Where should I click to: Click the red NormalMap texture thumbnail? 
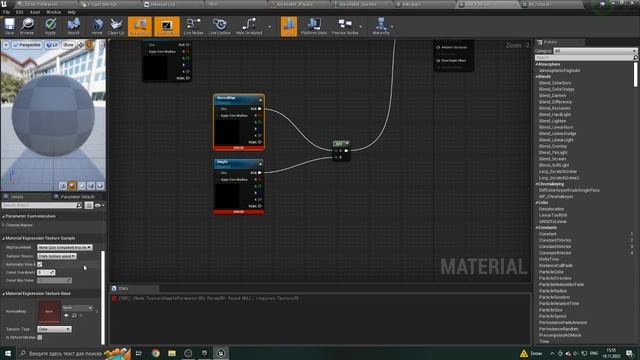point(49,311)
